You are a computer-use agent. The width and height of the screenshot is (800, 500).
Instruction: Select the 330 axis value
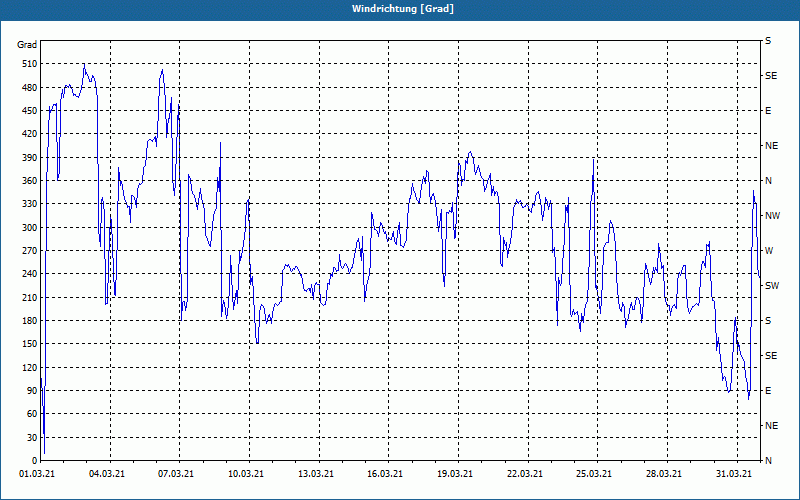[x=29, y=204]
